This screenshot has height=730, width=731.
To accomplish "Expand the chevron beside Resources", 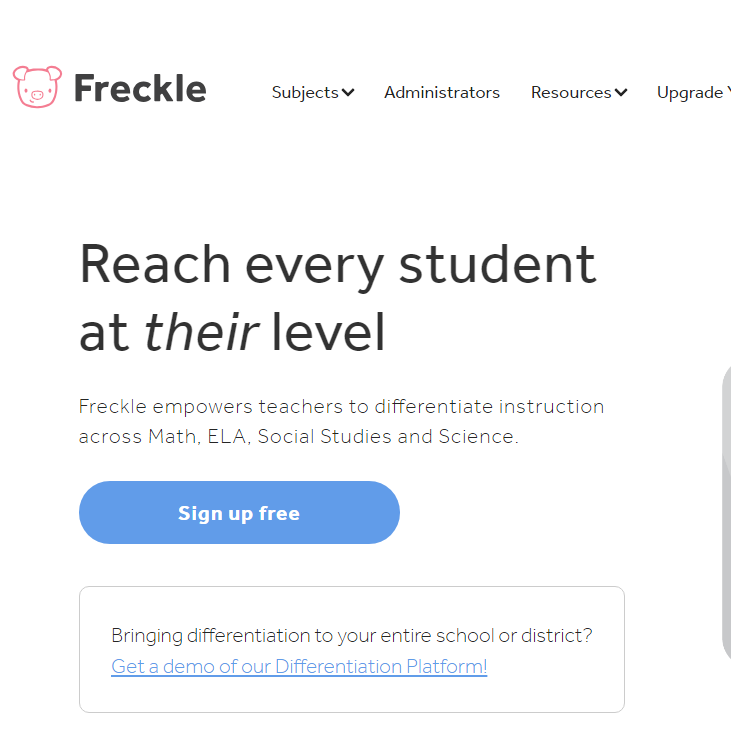I will 621,92.
